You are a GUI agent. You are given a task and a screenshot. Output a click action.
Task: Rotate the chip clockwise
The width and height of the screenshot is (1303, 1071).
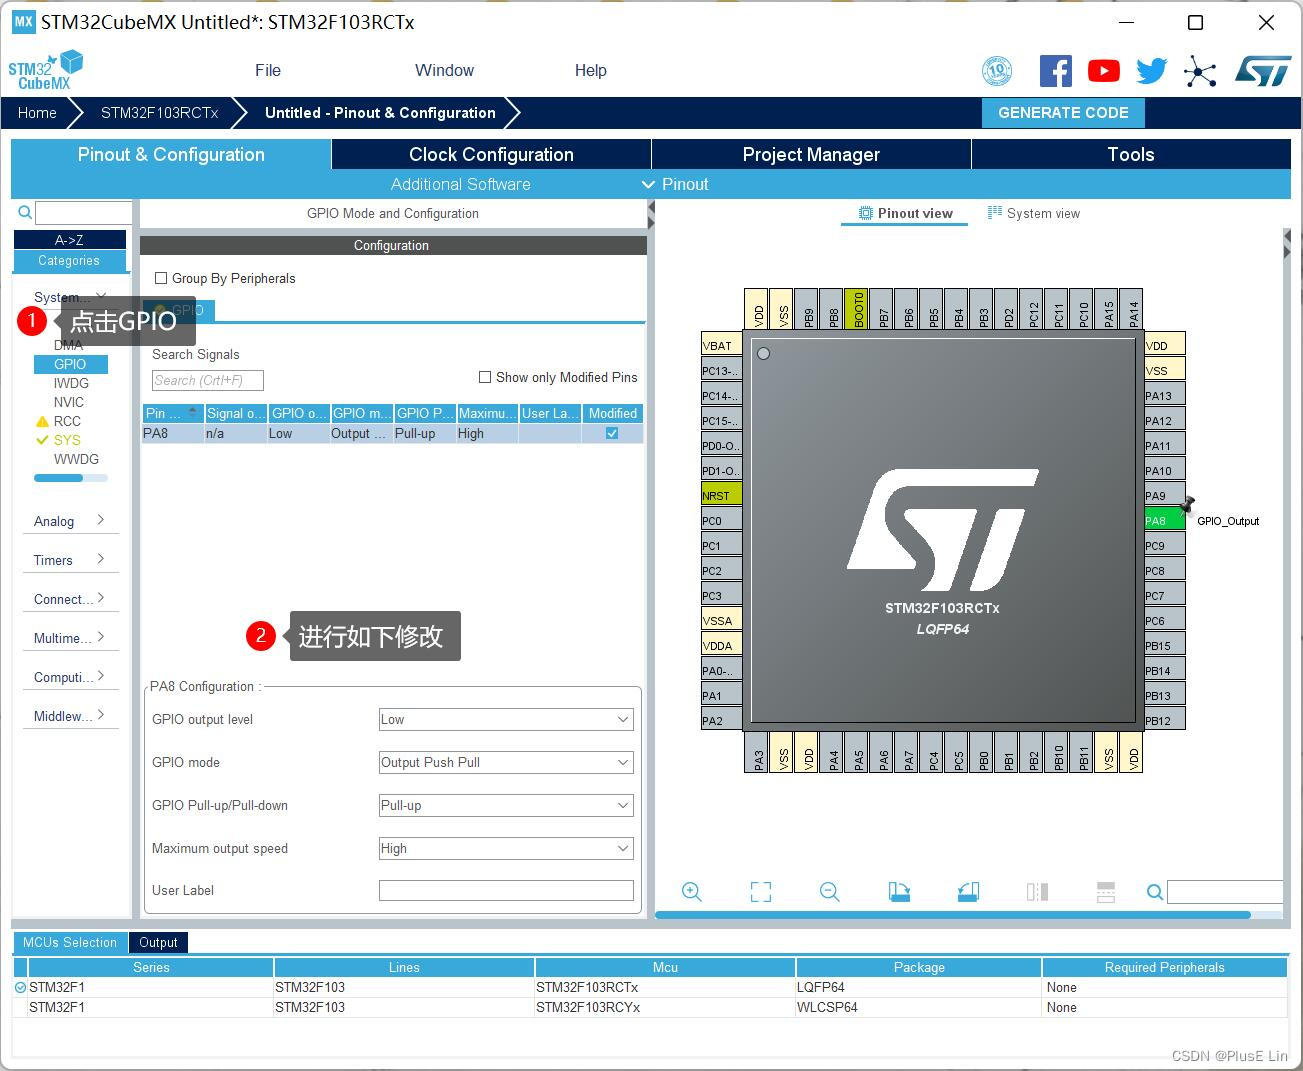[899, 892]
